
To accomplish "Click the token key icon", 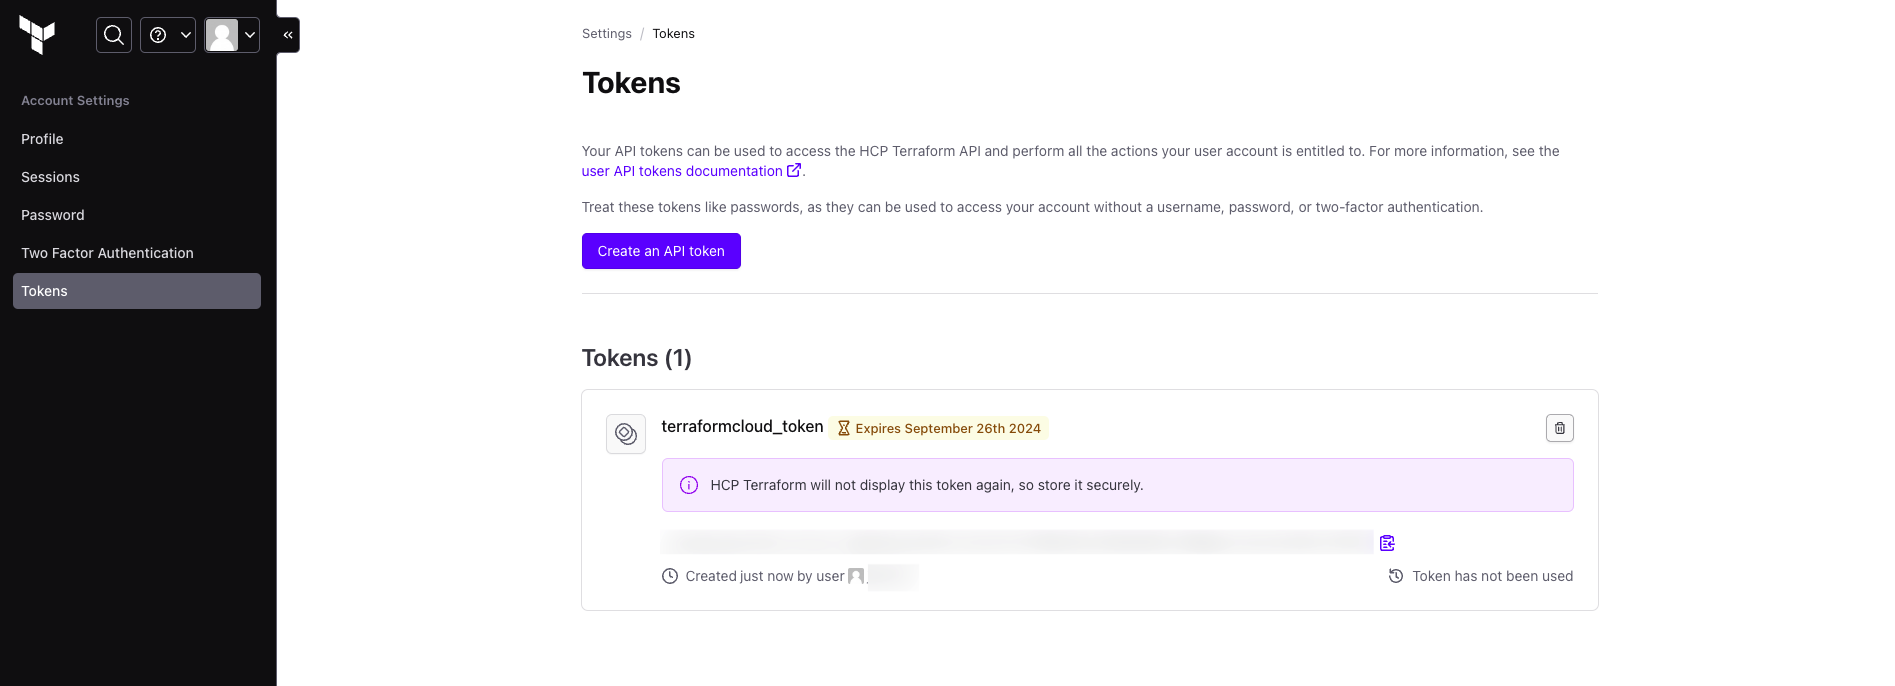I will pyautogui.click(x=626, y=434).
